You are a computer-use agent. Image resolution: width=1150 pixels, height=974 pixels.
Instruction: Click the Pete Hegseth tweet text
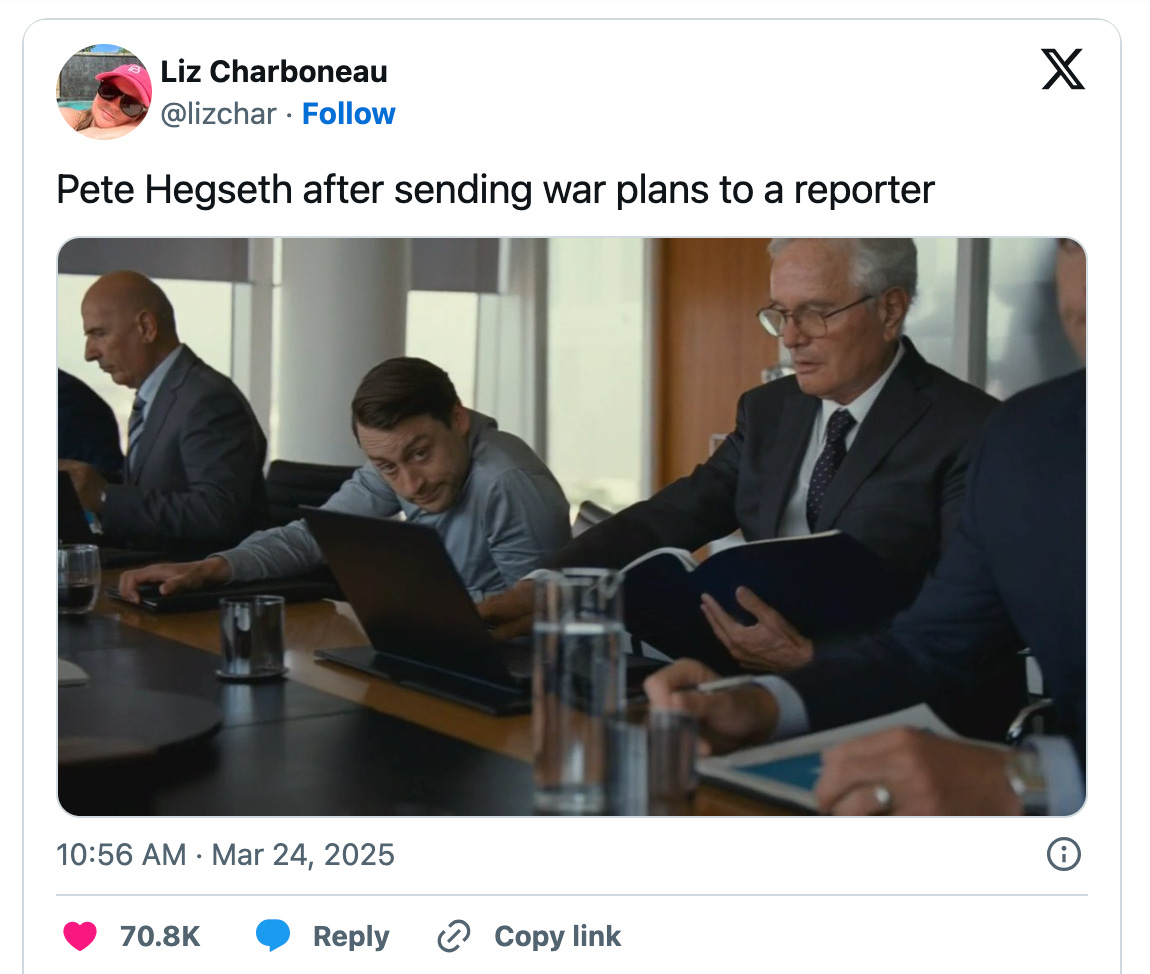[x=496, y=190]
